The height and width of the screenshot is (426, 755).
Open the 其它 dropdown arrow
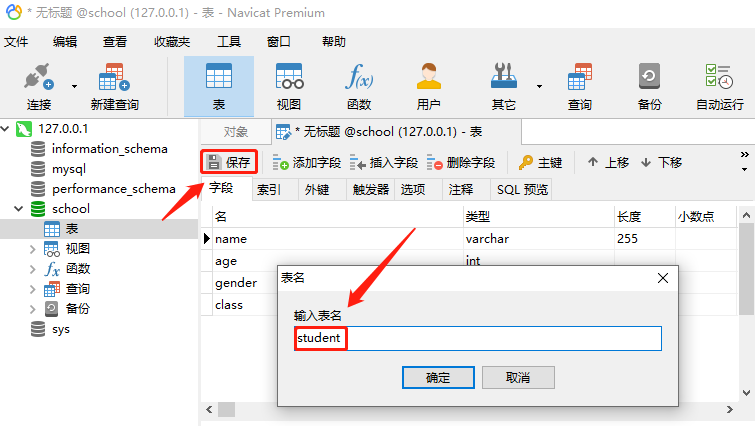(539, 86)
